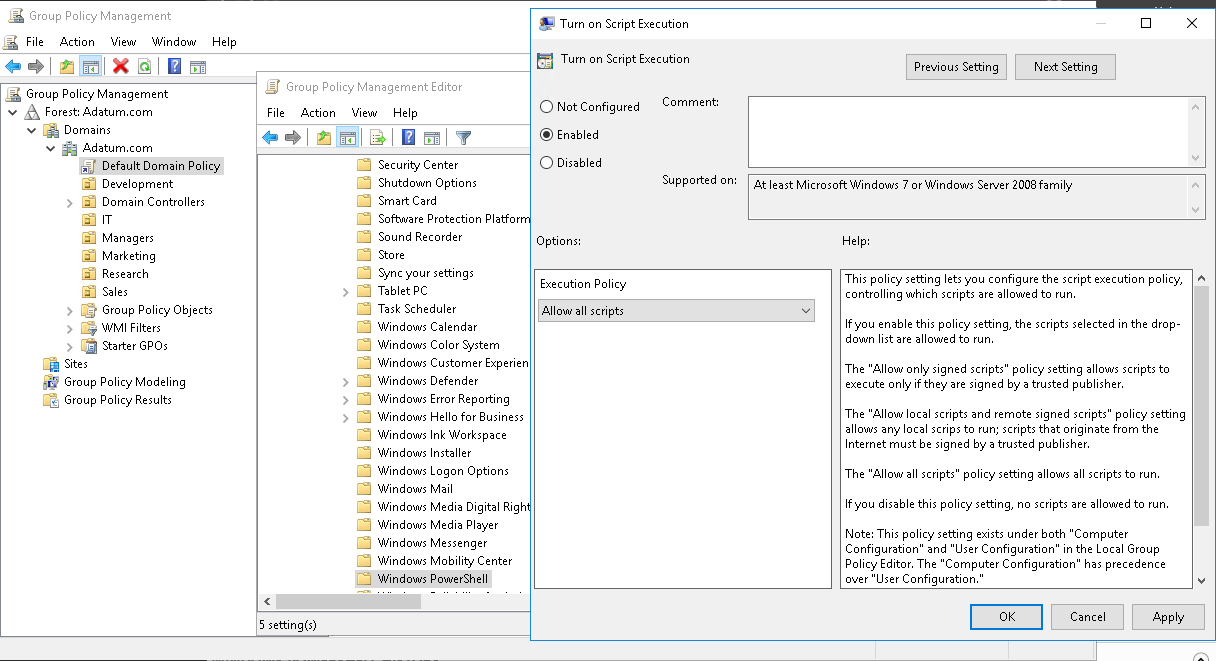Expand the Domain Controllers node

point(70,202)
